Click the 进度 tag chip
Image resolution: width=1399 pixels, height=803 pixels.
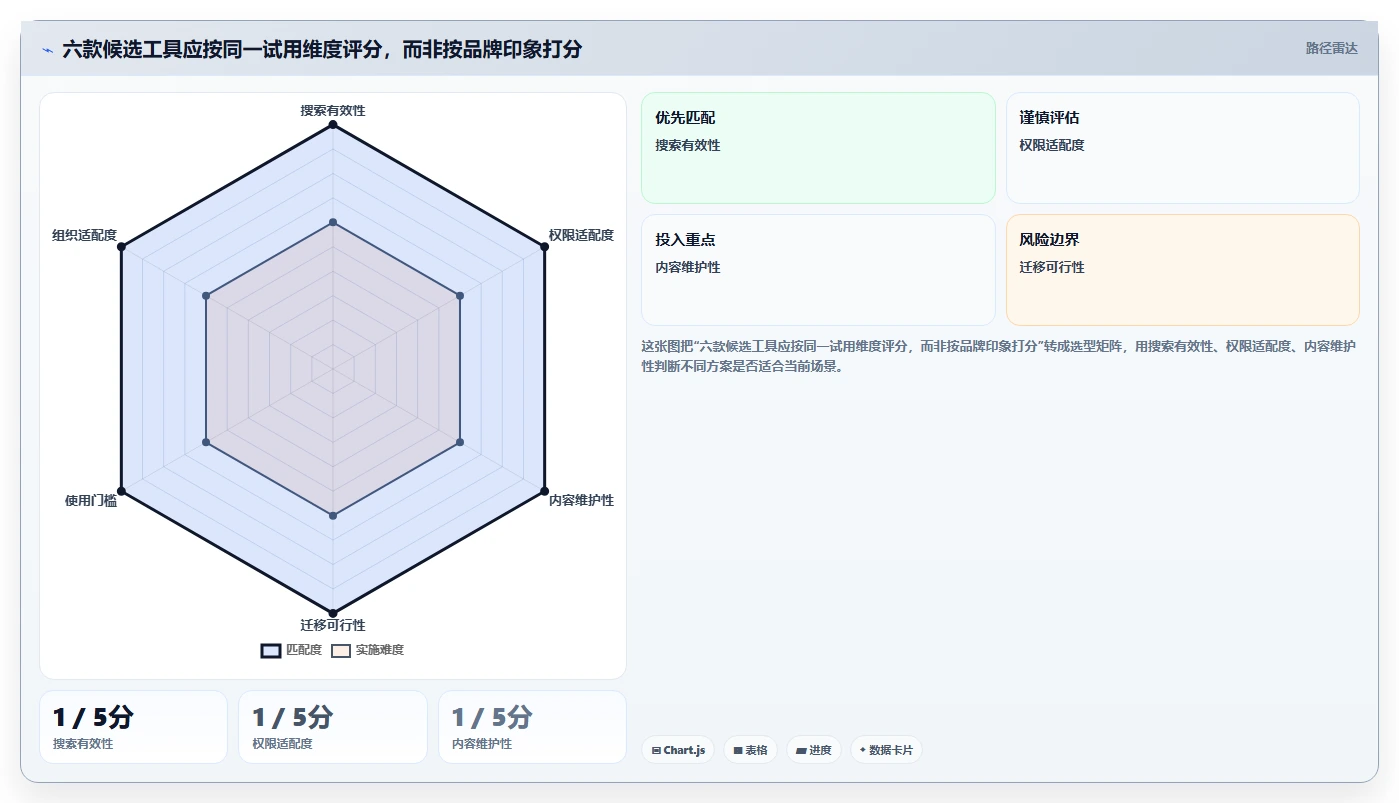pos(813,750)
